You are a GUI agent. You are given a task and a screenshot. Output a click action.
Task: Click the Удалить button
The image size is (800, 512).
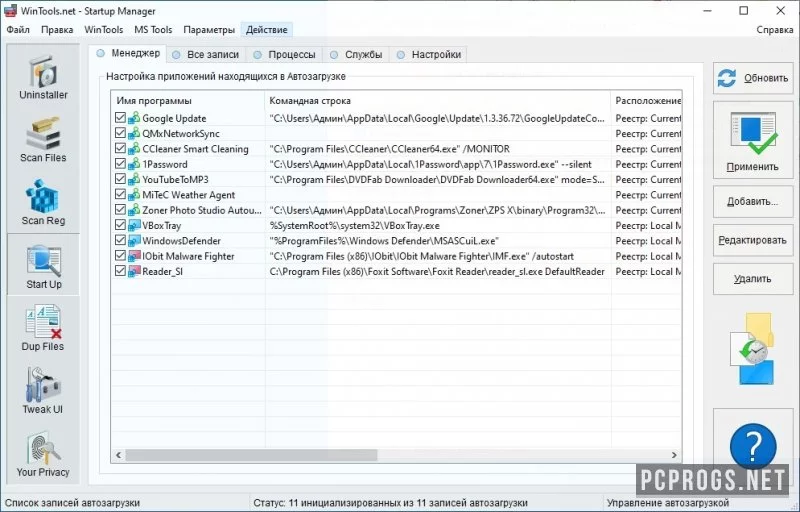click(753, 279)
